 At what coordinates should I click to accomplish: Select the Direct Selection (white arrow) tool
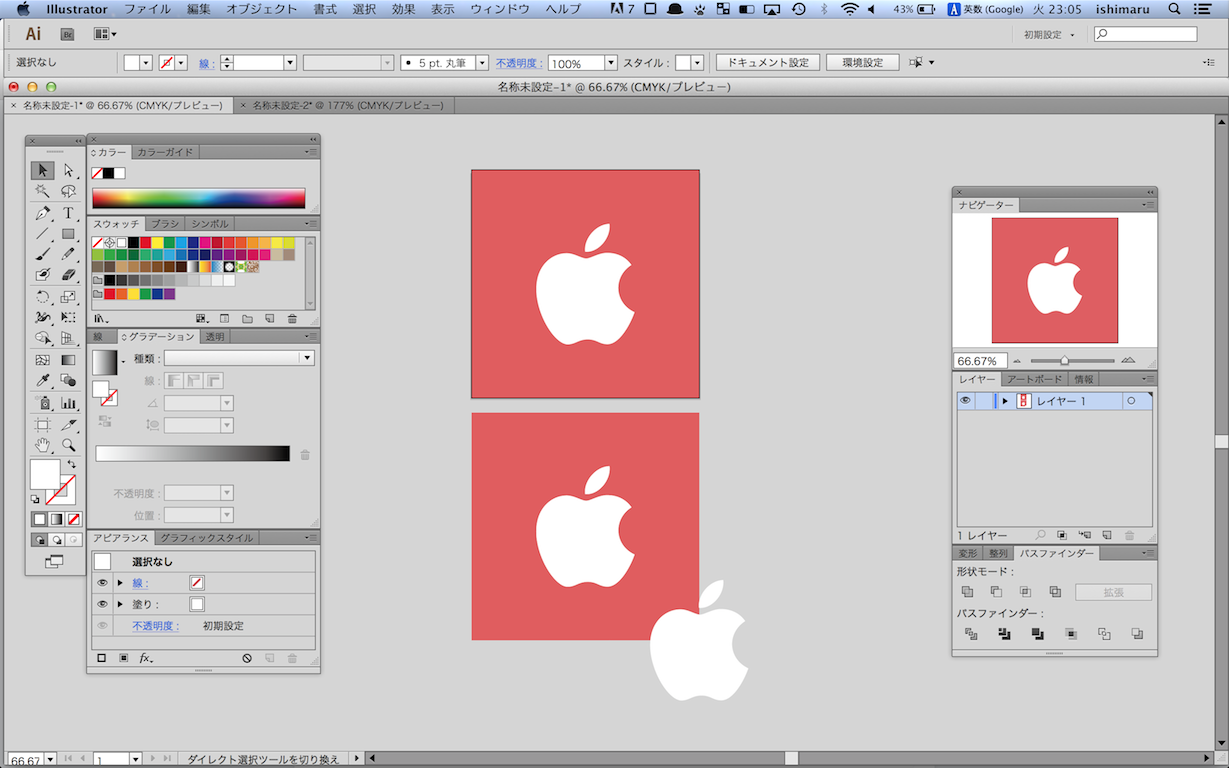(x=68, y=170)
